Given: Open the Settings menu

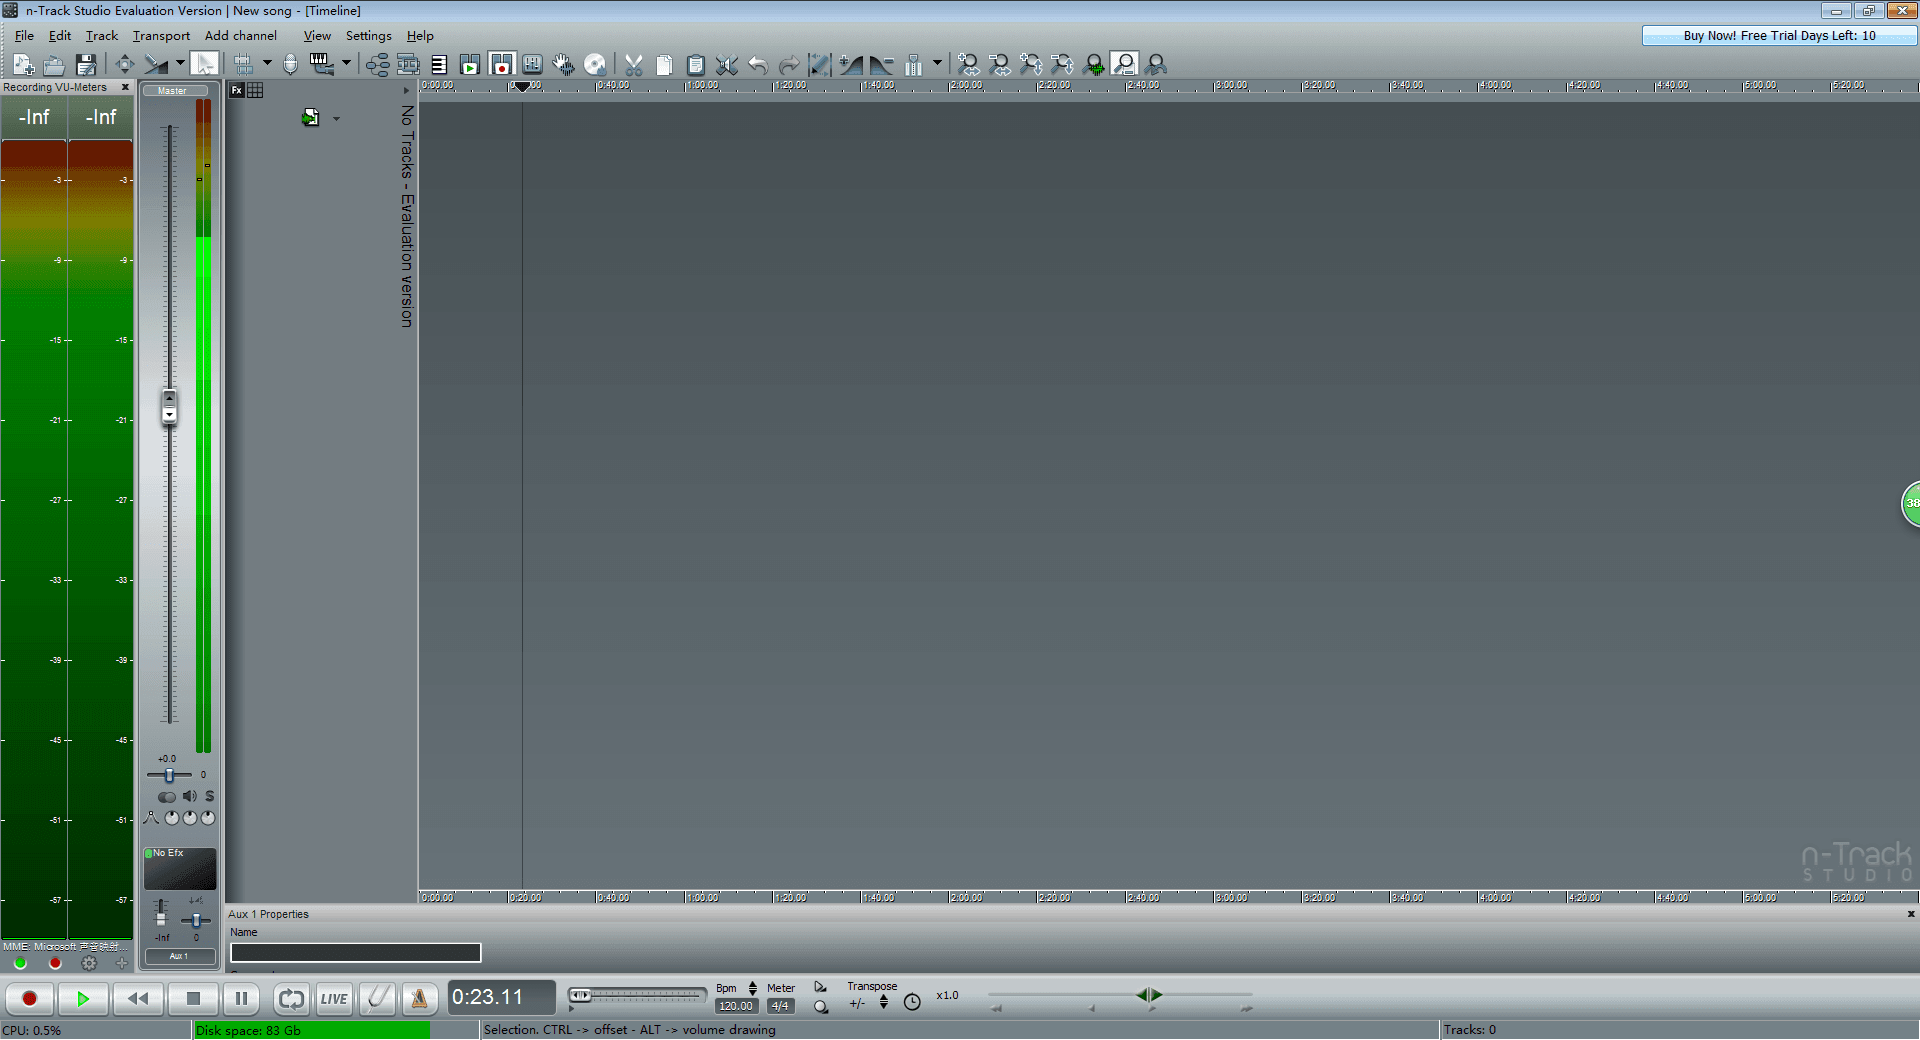Looking at the screenshot, I should [368, 35].
